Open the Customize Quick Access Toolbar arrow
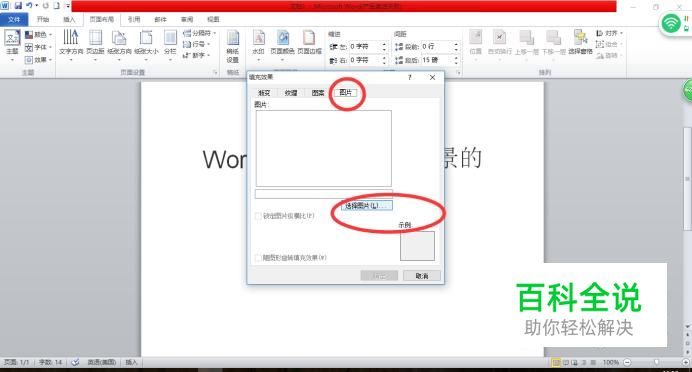Screen dimensions: 692x372 click(68, 6)
